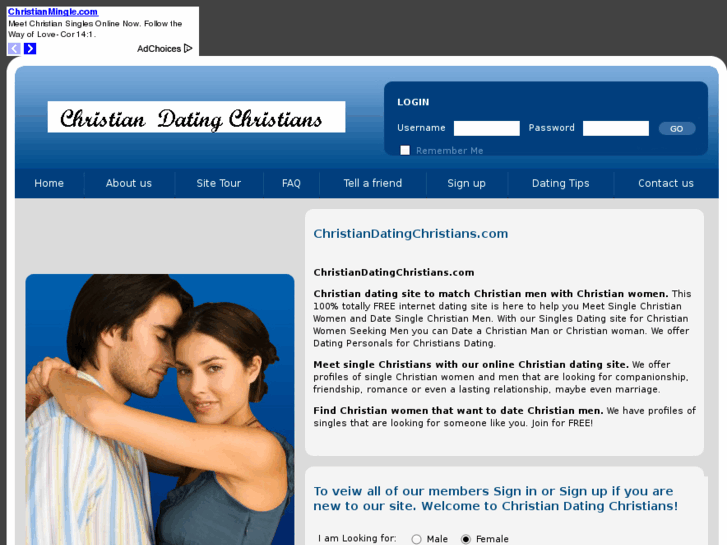Click the couple photo
727x545 pixels.
pyautogui.click(x=160, y=410)
